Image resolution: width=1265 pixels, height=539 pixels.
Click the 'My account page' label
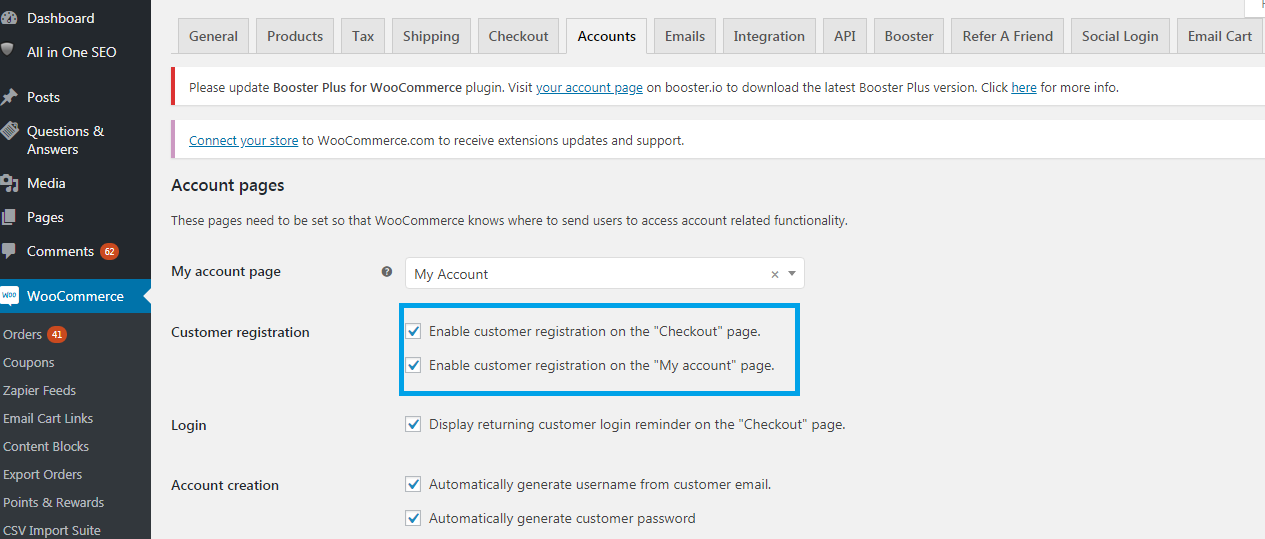(x=226, y=271)
